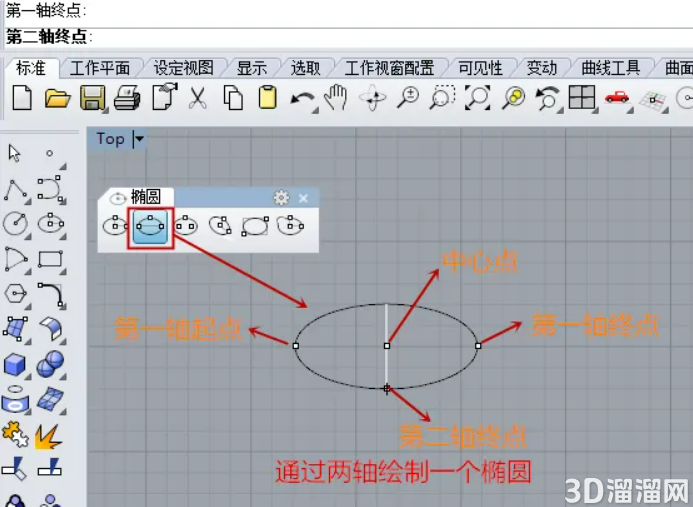Choose Ellipse around curve tool
The height and width of the screenshot is (507, 693).
(x=220, y=226)
